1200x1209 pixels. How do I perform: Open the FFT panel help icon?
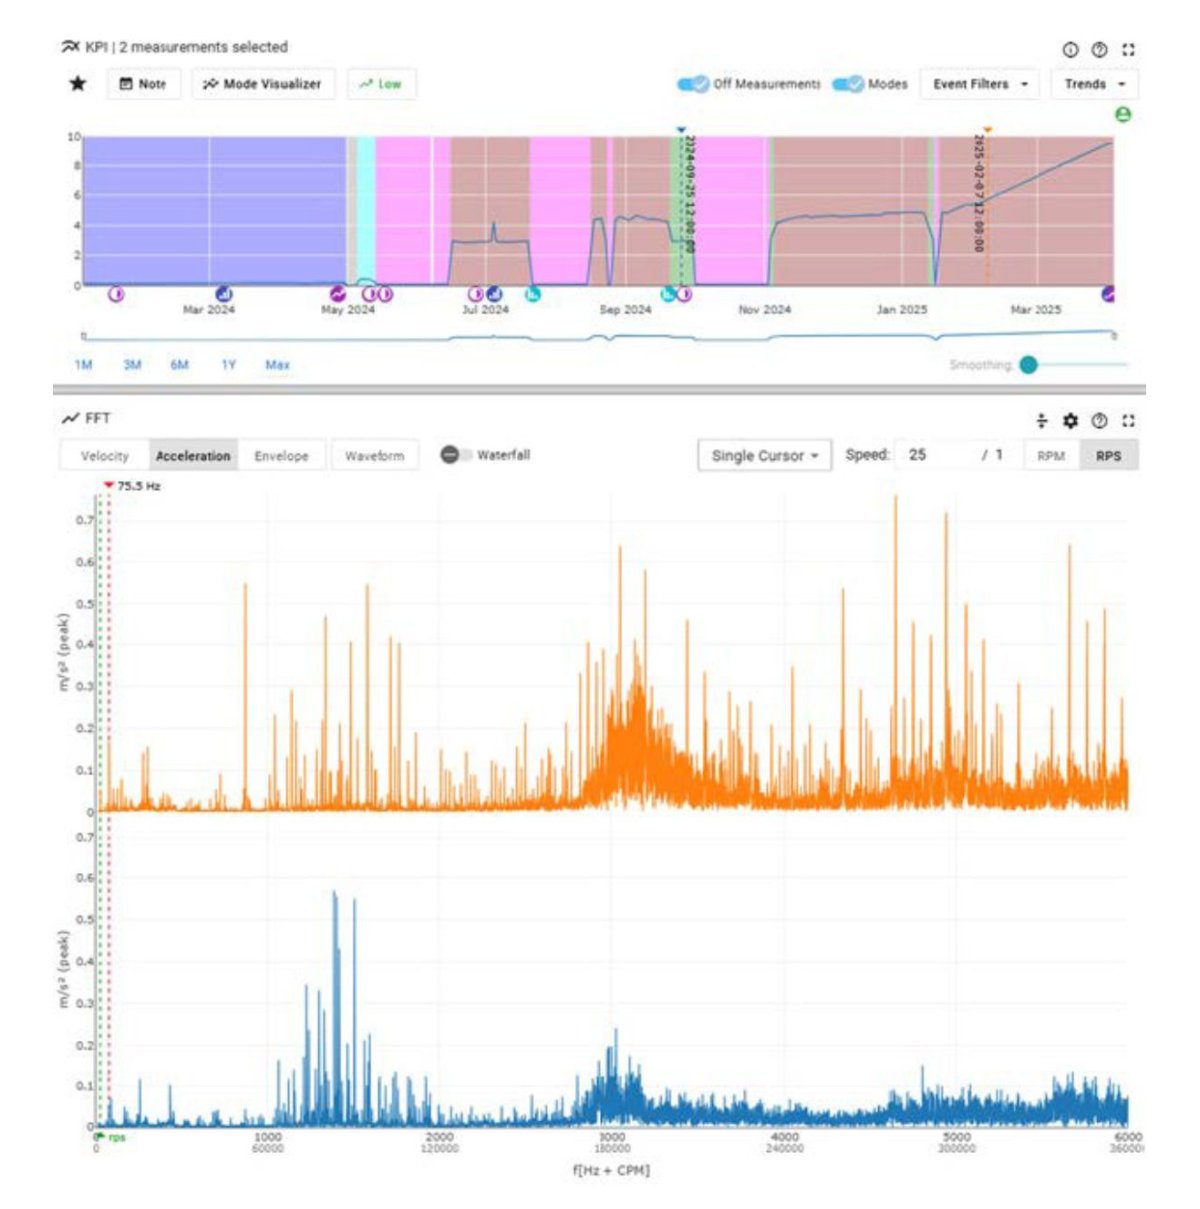(1099, 421)
